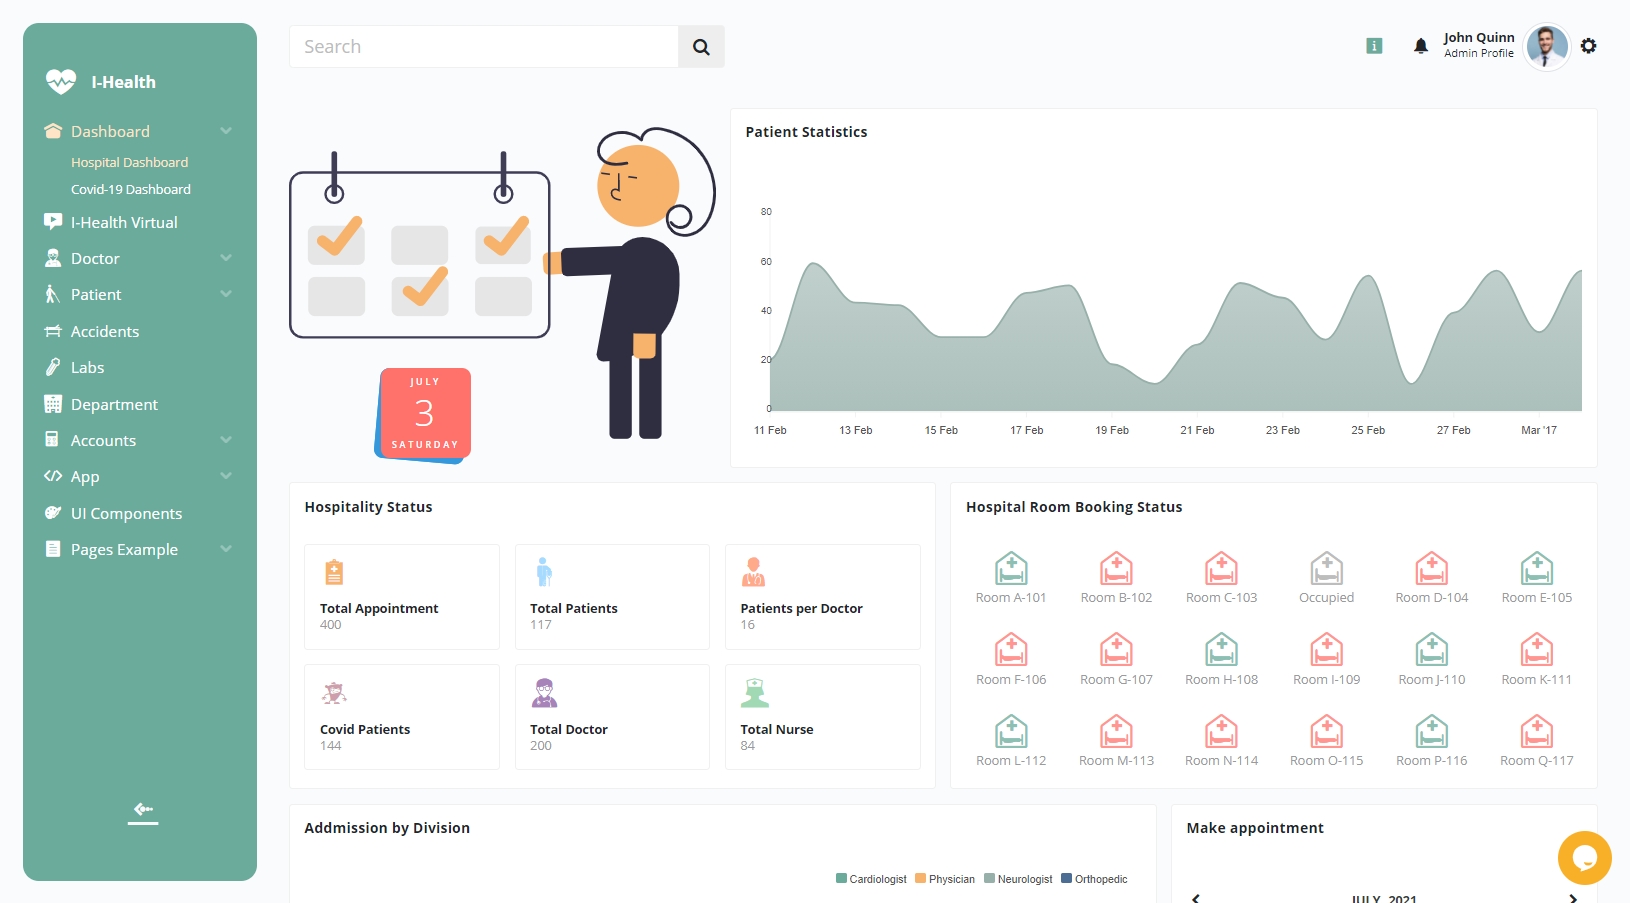
Task: Toggle Physician legend series
Action: (x=945, y=879)
